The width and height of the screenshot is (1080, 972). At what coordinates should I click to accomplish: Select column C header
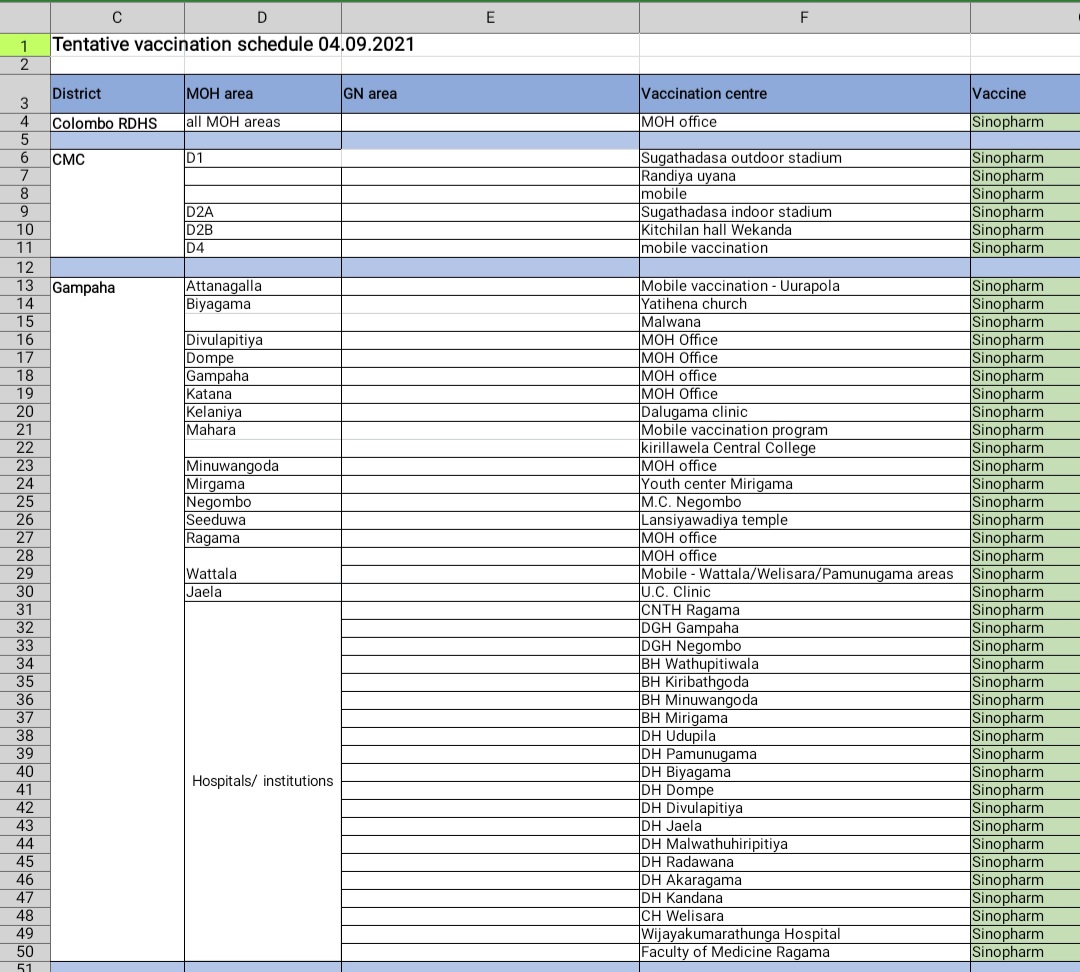point(117,17)
